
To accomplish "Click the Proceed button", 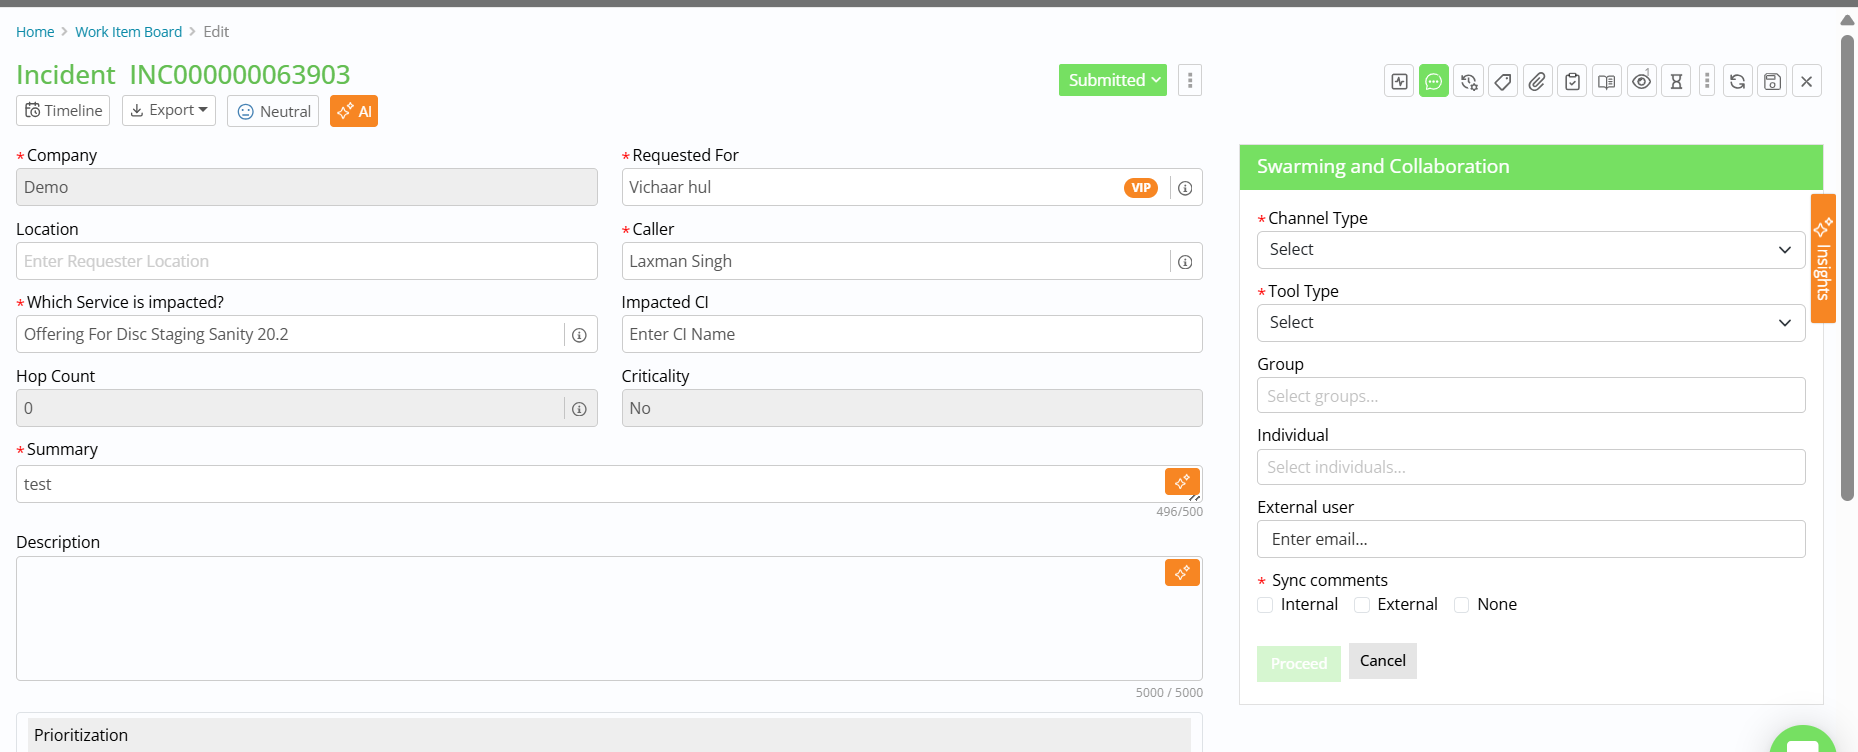I will [1299, 663].
